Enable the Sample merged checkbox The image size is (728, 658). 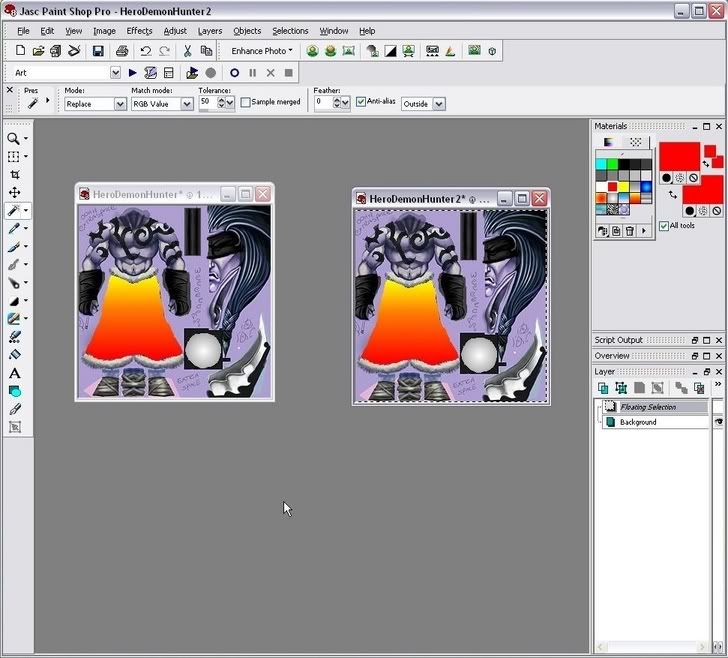pos(246,102)
